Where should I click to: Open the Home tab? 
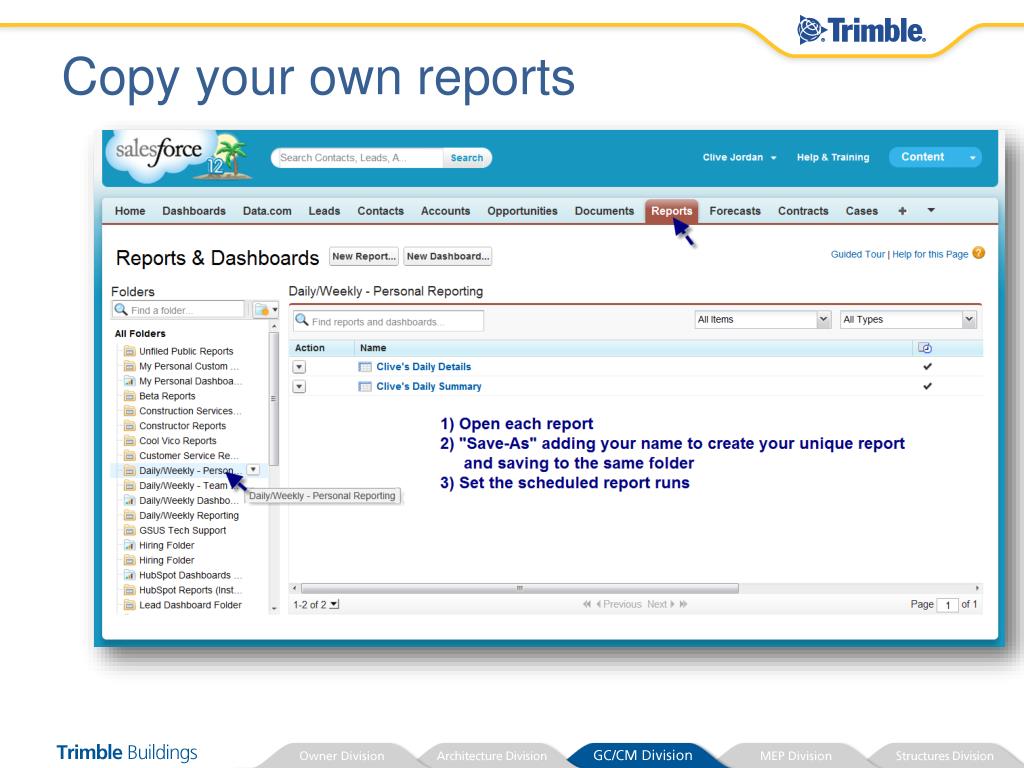(130, 211)
